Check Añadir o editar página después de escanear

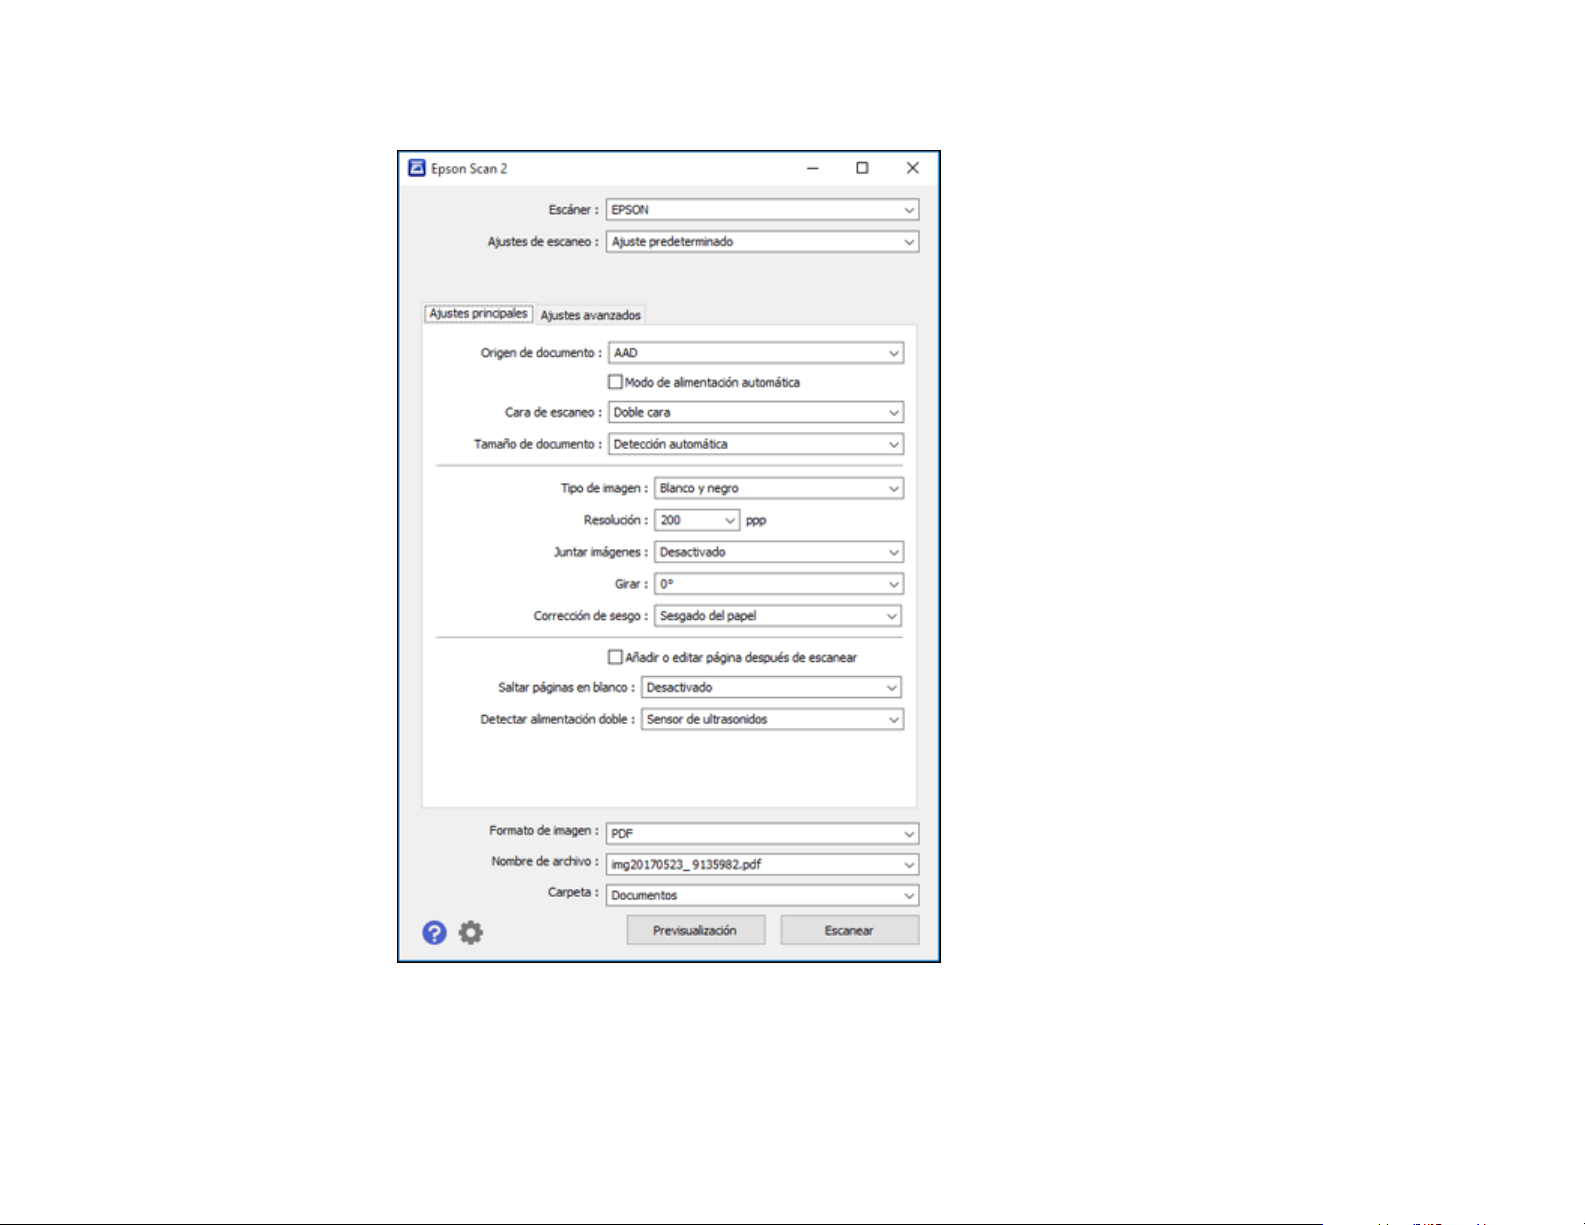point(616,657)
